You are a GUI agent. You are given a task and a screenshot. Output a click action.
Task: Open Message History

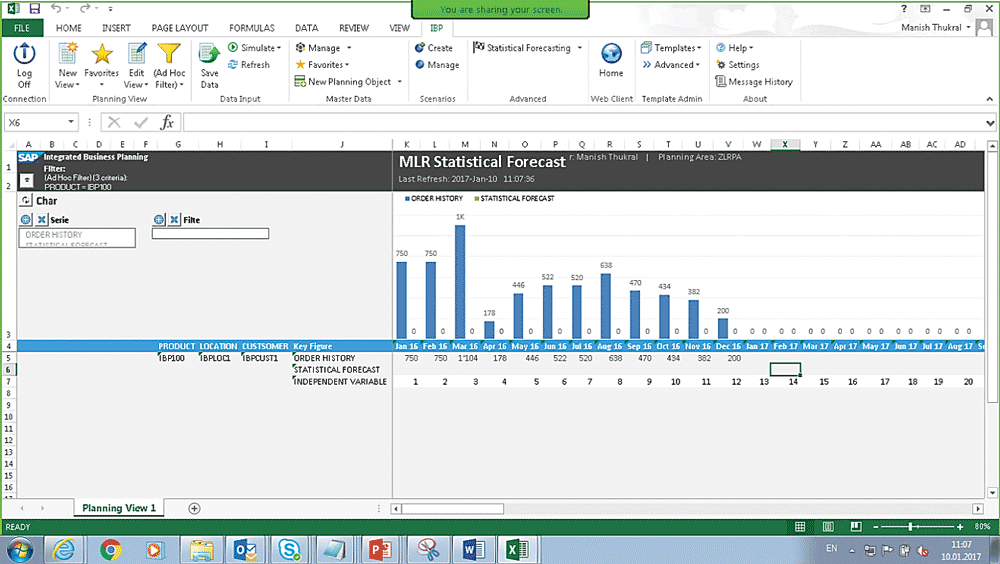[754, 82]
